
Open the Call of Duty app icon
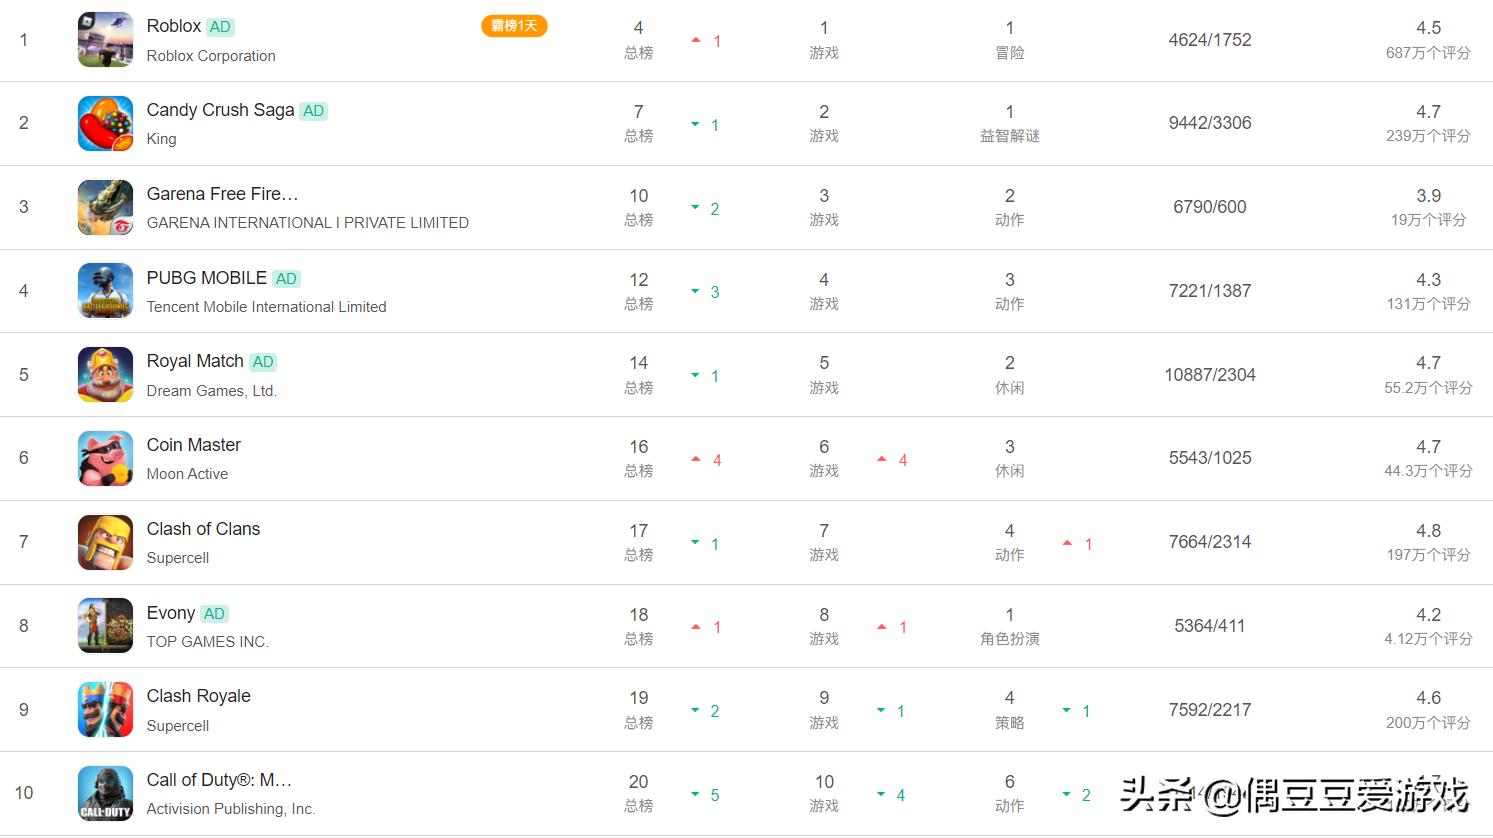click(x=105, y=793)
